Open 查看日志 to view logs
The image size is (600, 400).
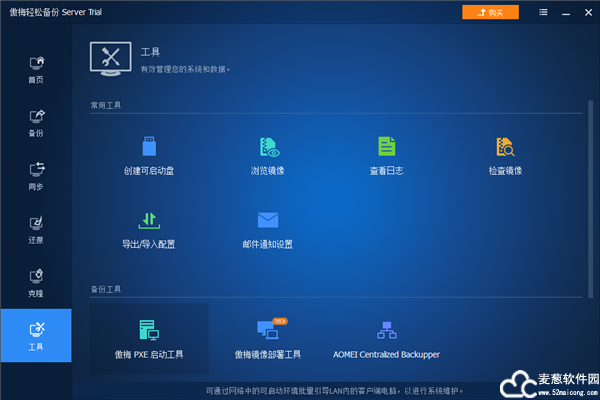[386, 156]
